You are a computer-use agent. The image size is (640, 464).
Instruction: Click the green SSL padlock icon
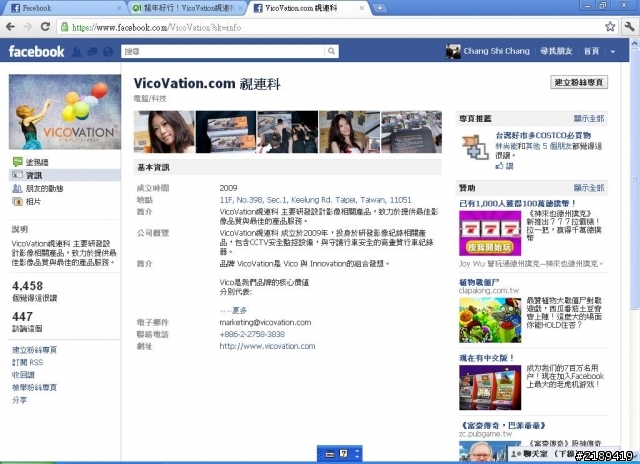pyautogui.click(x=64, y=27)
